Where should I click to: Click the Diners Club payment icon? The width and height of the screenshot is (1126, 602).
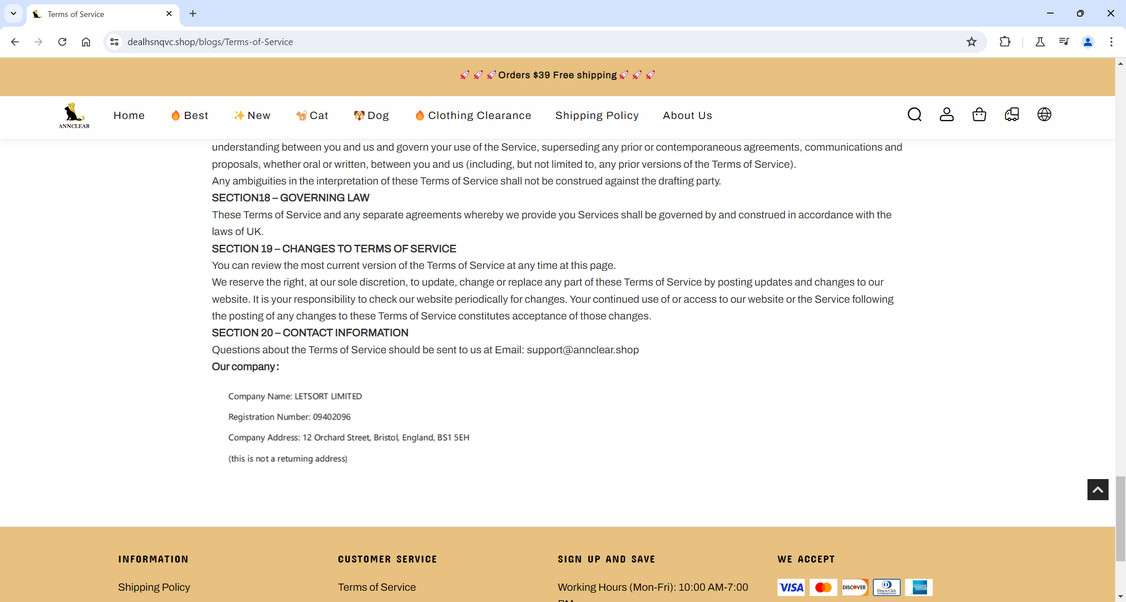[x=887, y=588]
